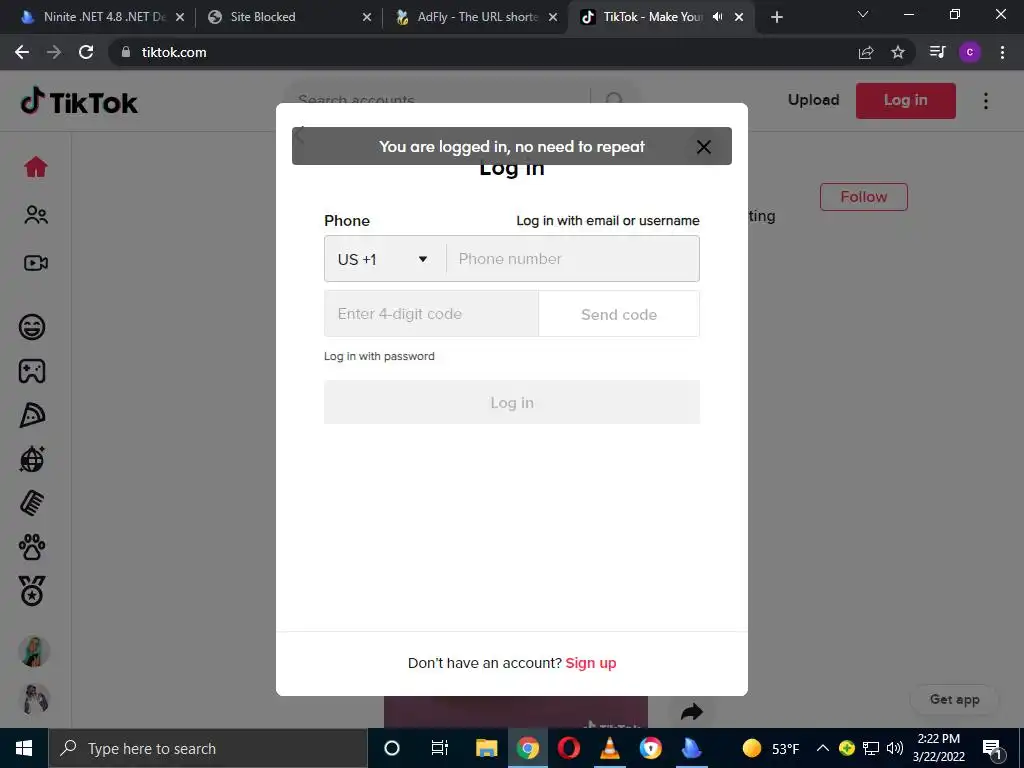Image resolution: width=1024 pixels, height=768 pixels.
Task: Open the Windows Start menu
Action: coord(24,748)
